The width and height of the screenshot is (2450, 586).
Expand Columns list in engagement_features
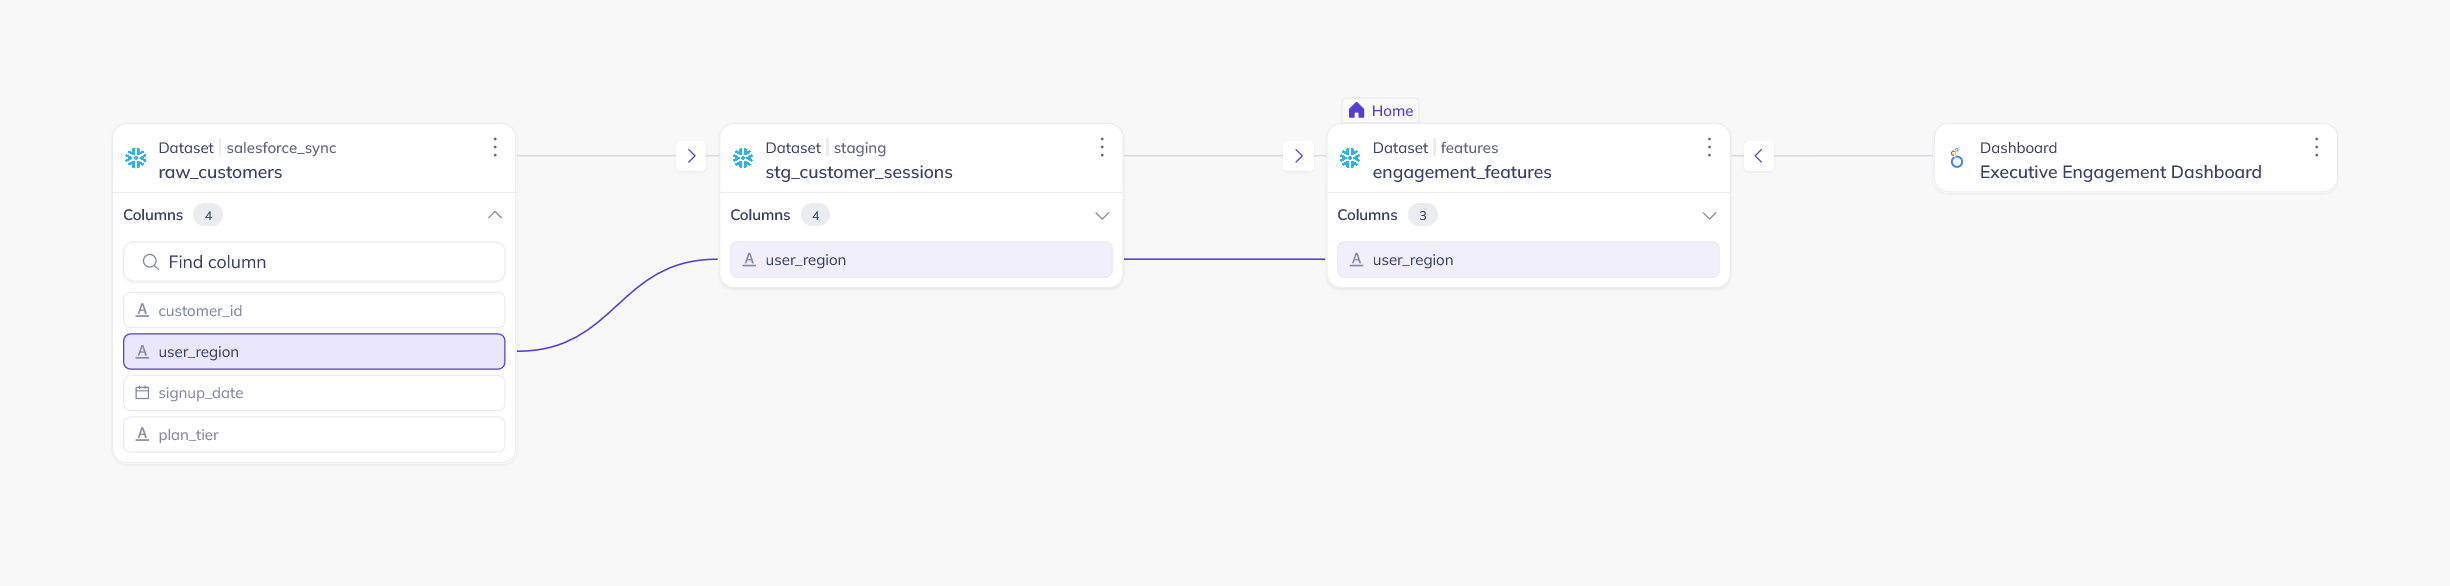tap(1709, 215)
